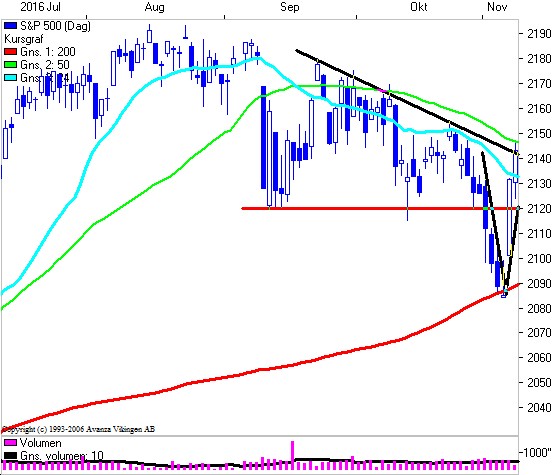The width and height of the screenshot is (554, 475).
Task: Click the blue S&P 500 legend swatch
Action: click(10, 26)
